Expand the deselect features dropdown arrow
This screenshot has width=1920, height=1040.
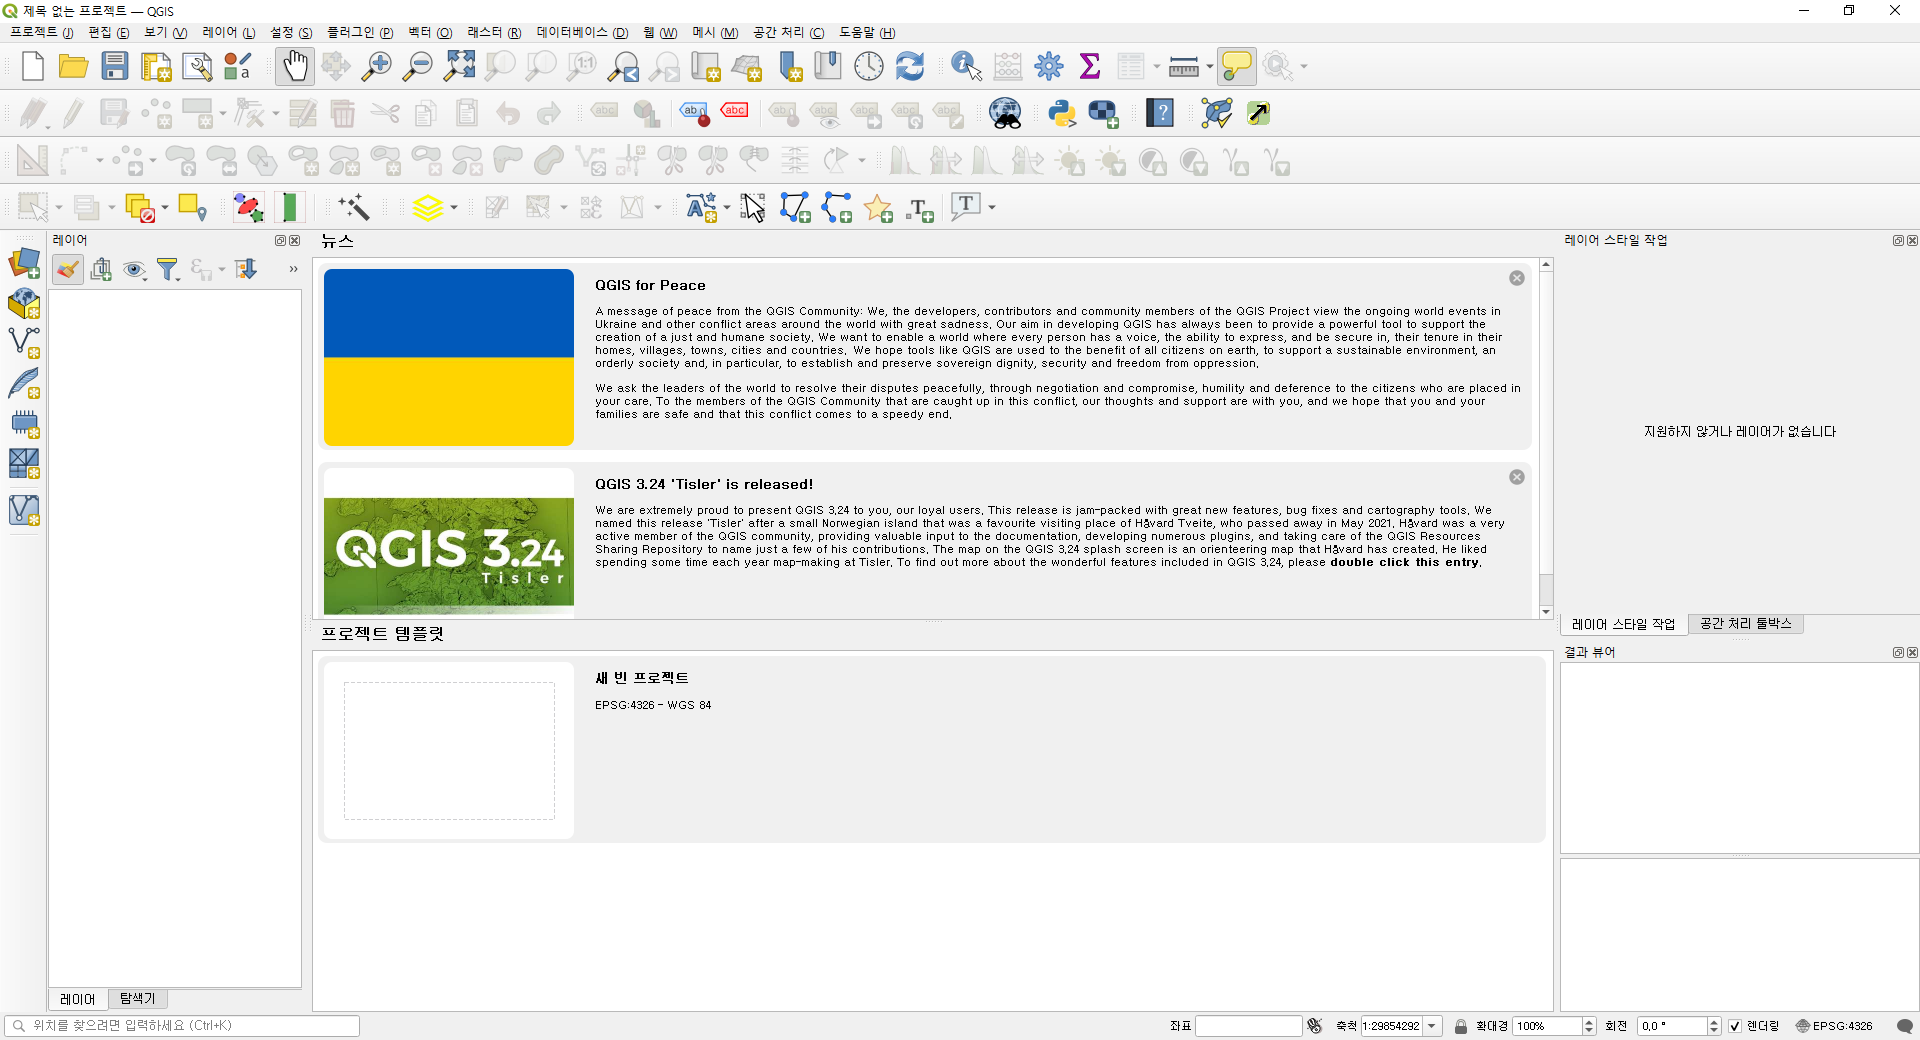(x=165, y=207)
